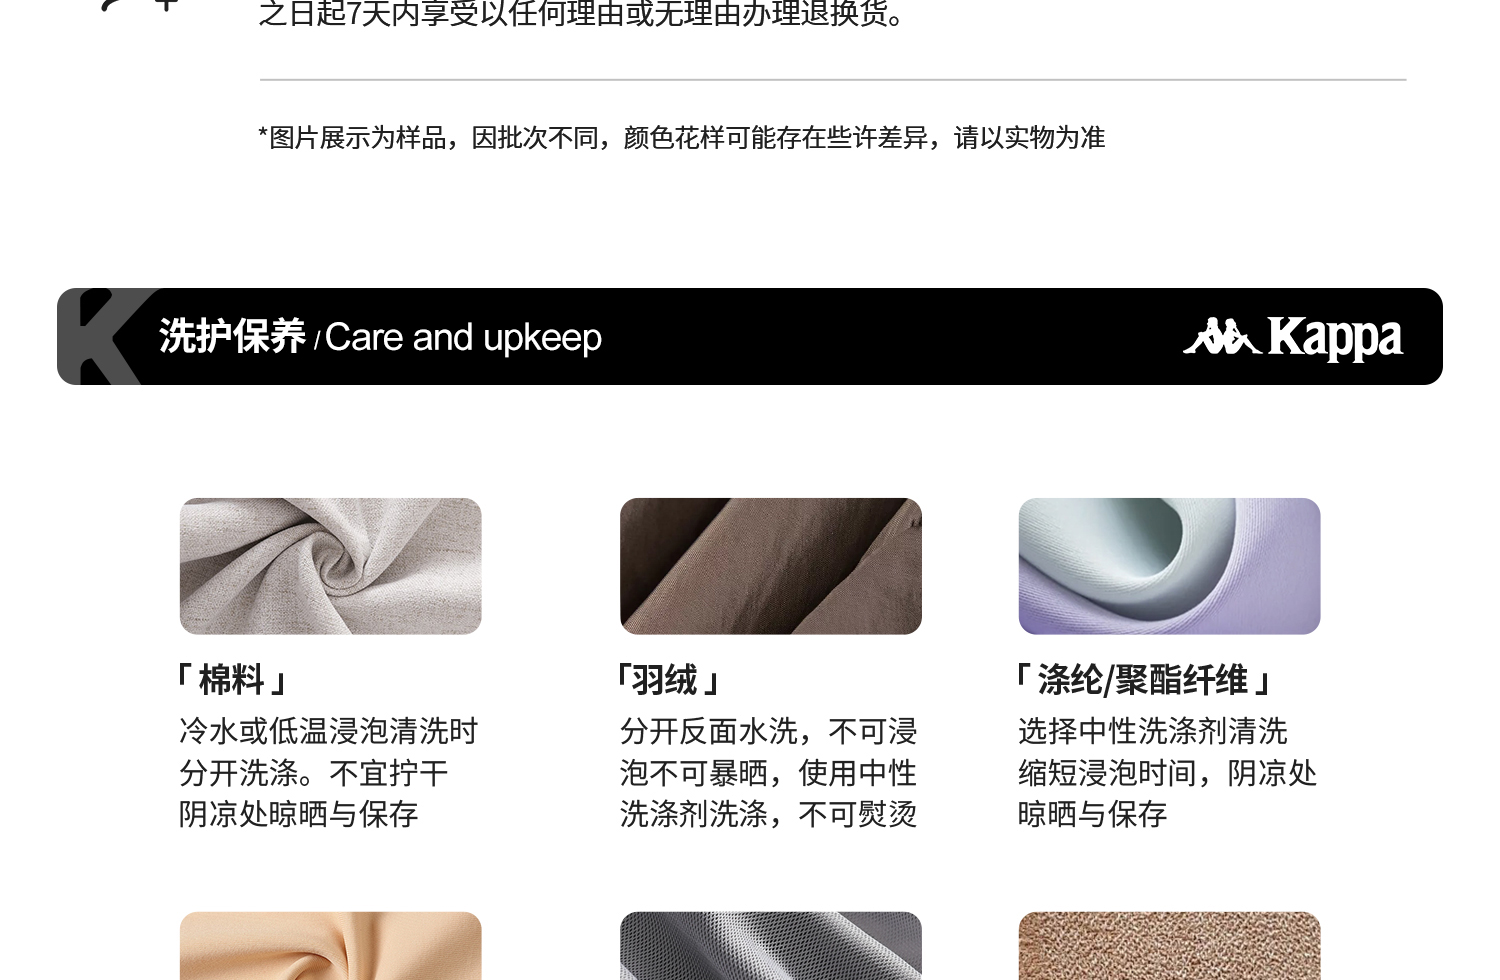Click the sample image disclaimer note
Screen dimensions: 1500x980
coord(681,137)
